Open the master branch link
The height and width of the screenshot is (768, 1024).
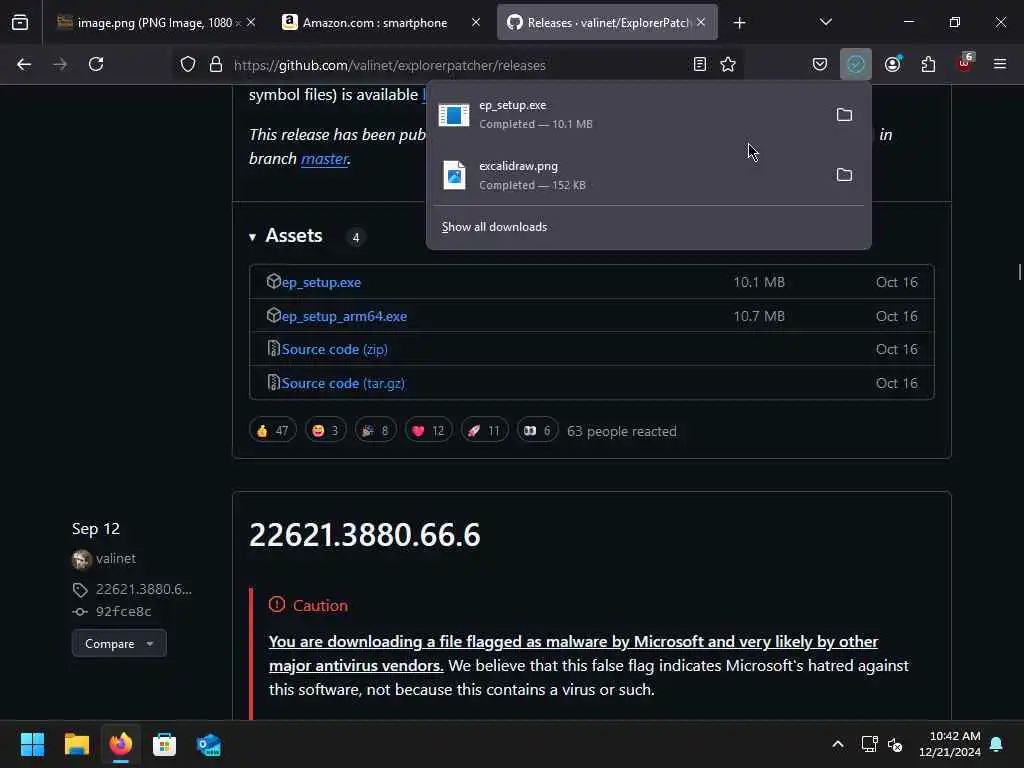pos(325,159)
